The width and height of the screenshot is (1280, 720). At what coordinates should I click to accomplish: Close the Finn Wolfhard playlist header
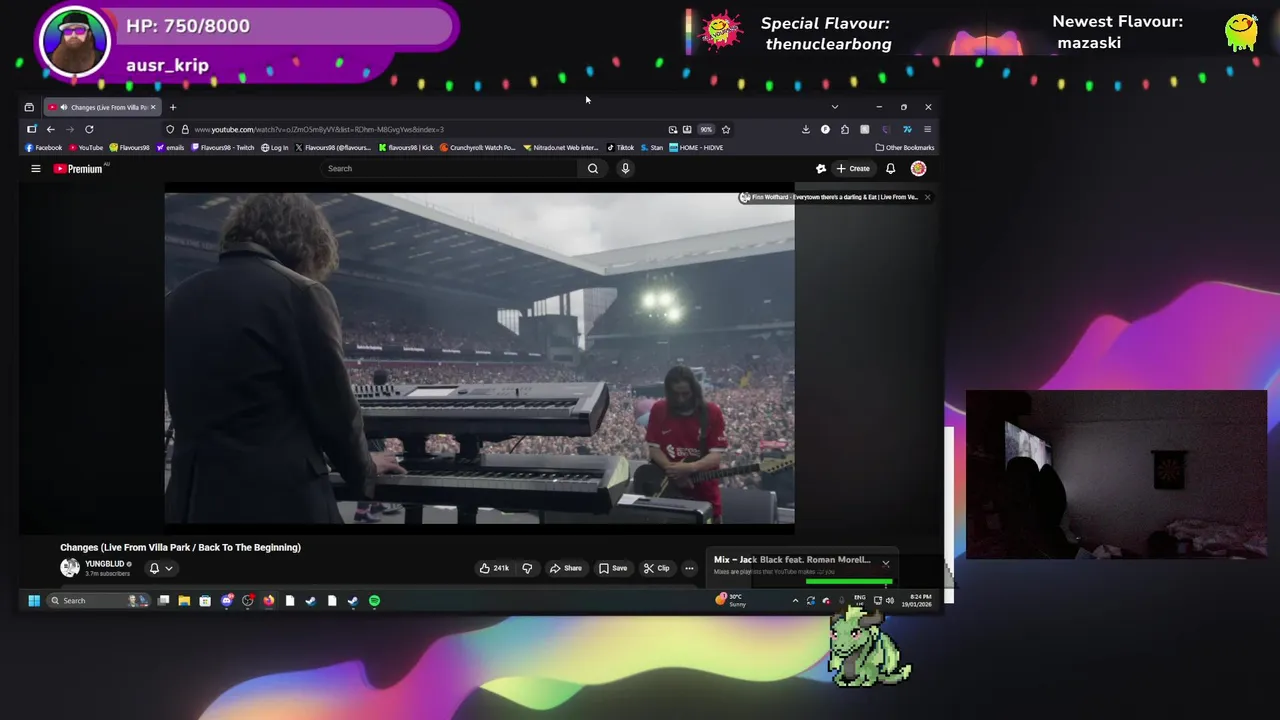927,197
